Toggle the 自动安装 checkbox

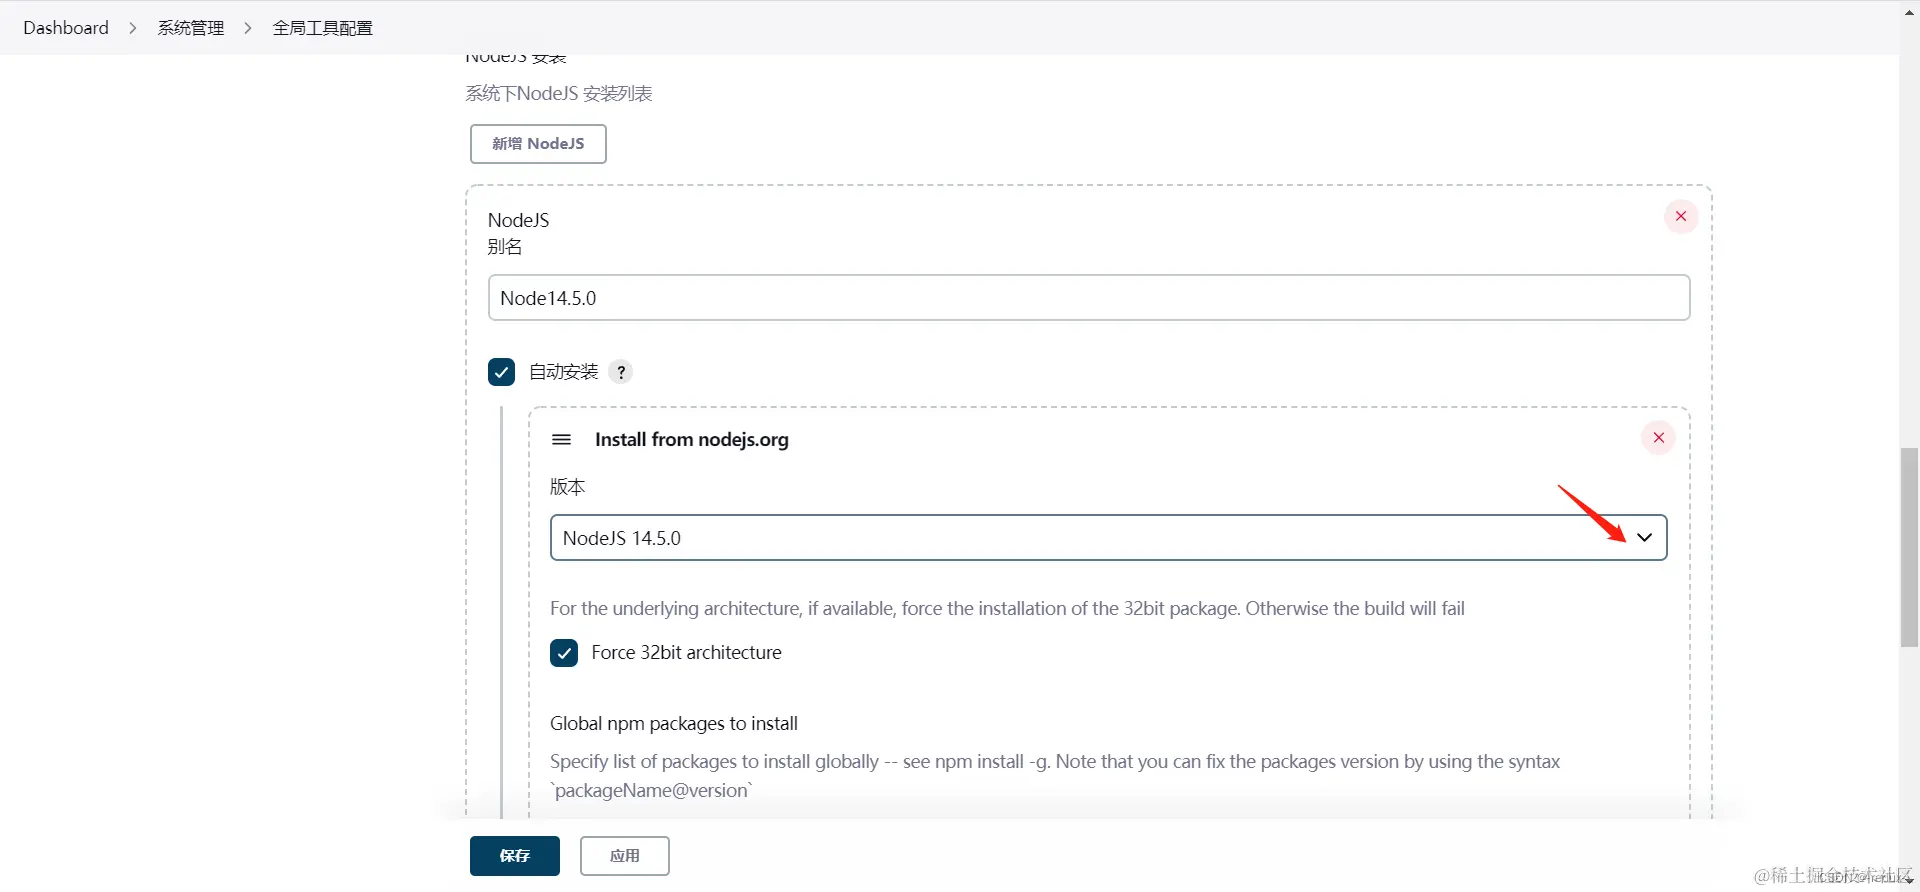(501, 372)
